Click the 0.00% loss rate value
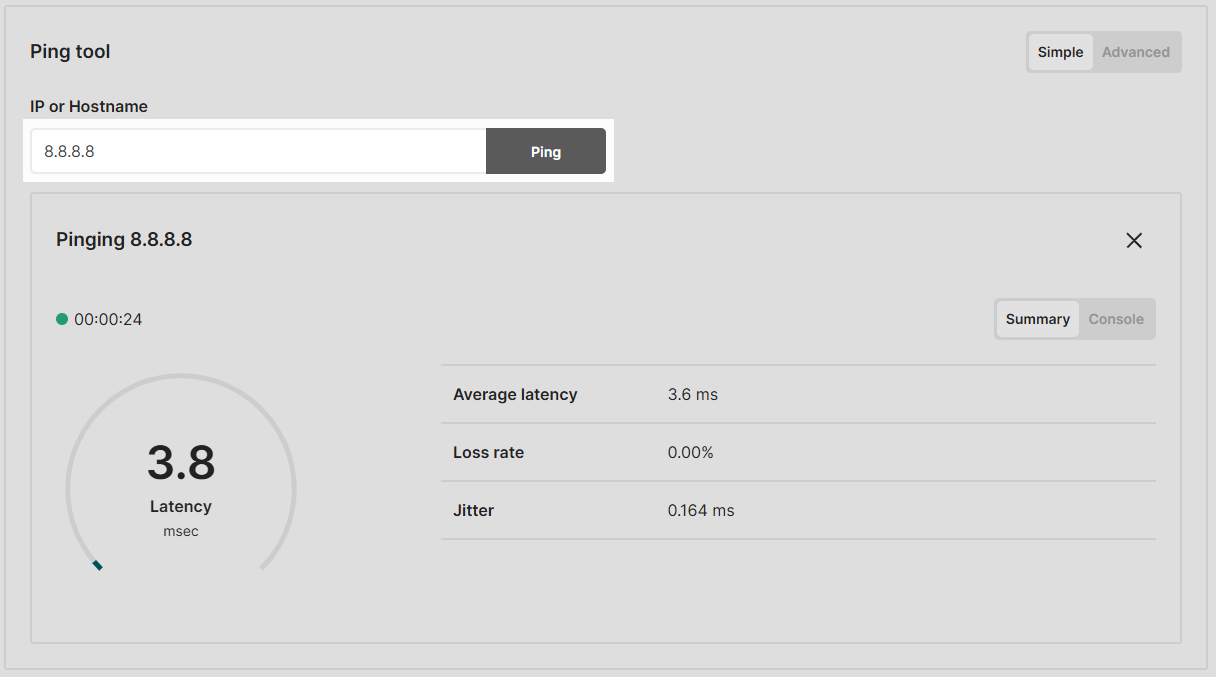This screenshot has height=677, width=1216. click(x=690, y=452)
